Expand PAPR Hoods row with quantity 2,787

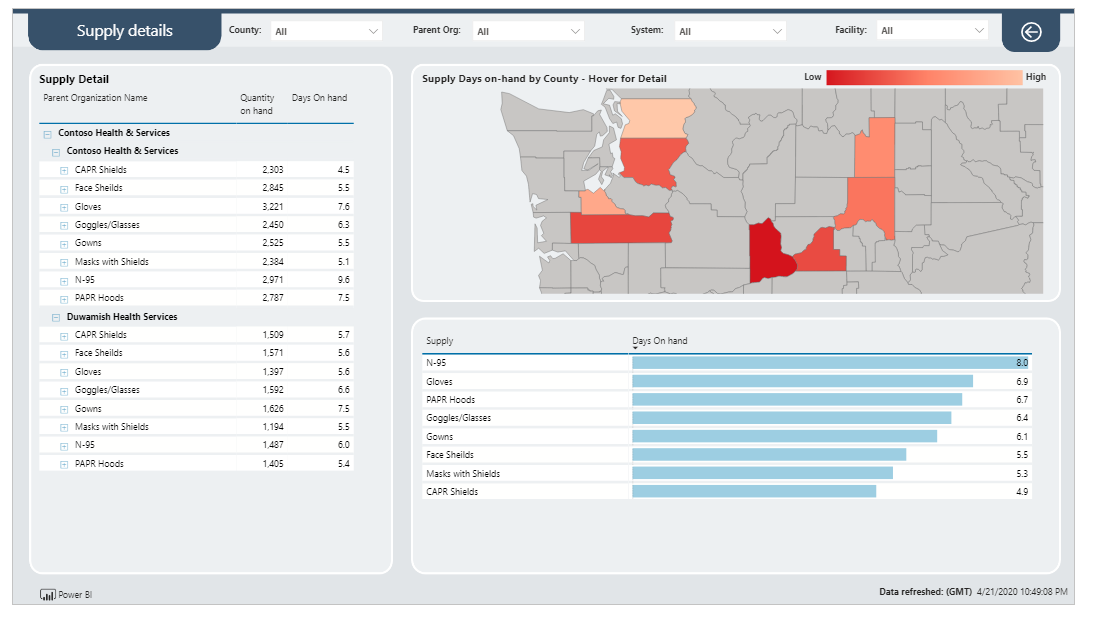[63, 298]
